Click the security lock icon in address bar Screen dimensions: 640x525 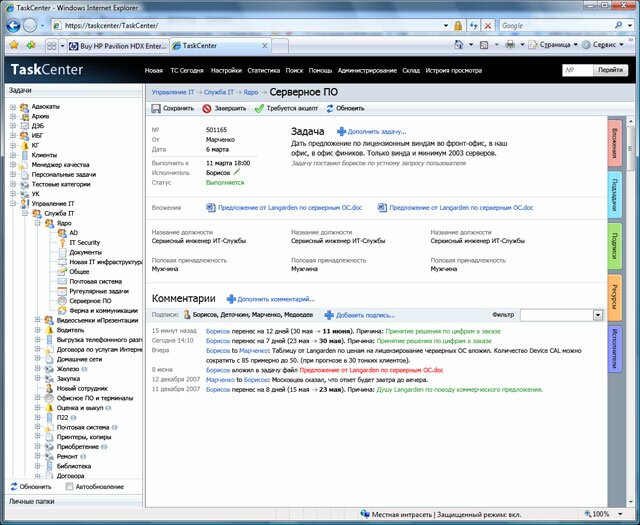coord(458,26)
